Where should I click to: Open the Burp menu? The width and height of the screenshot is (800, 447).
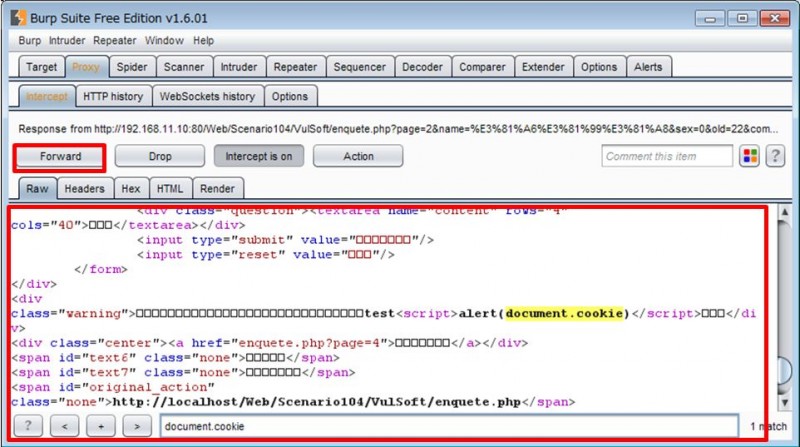coord(30,40)
